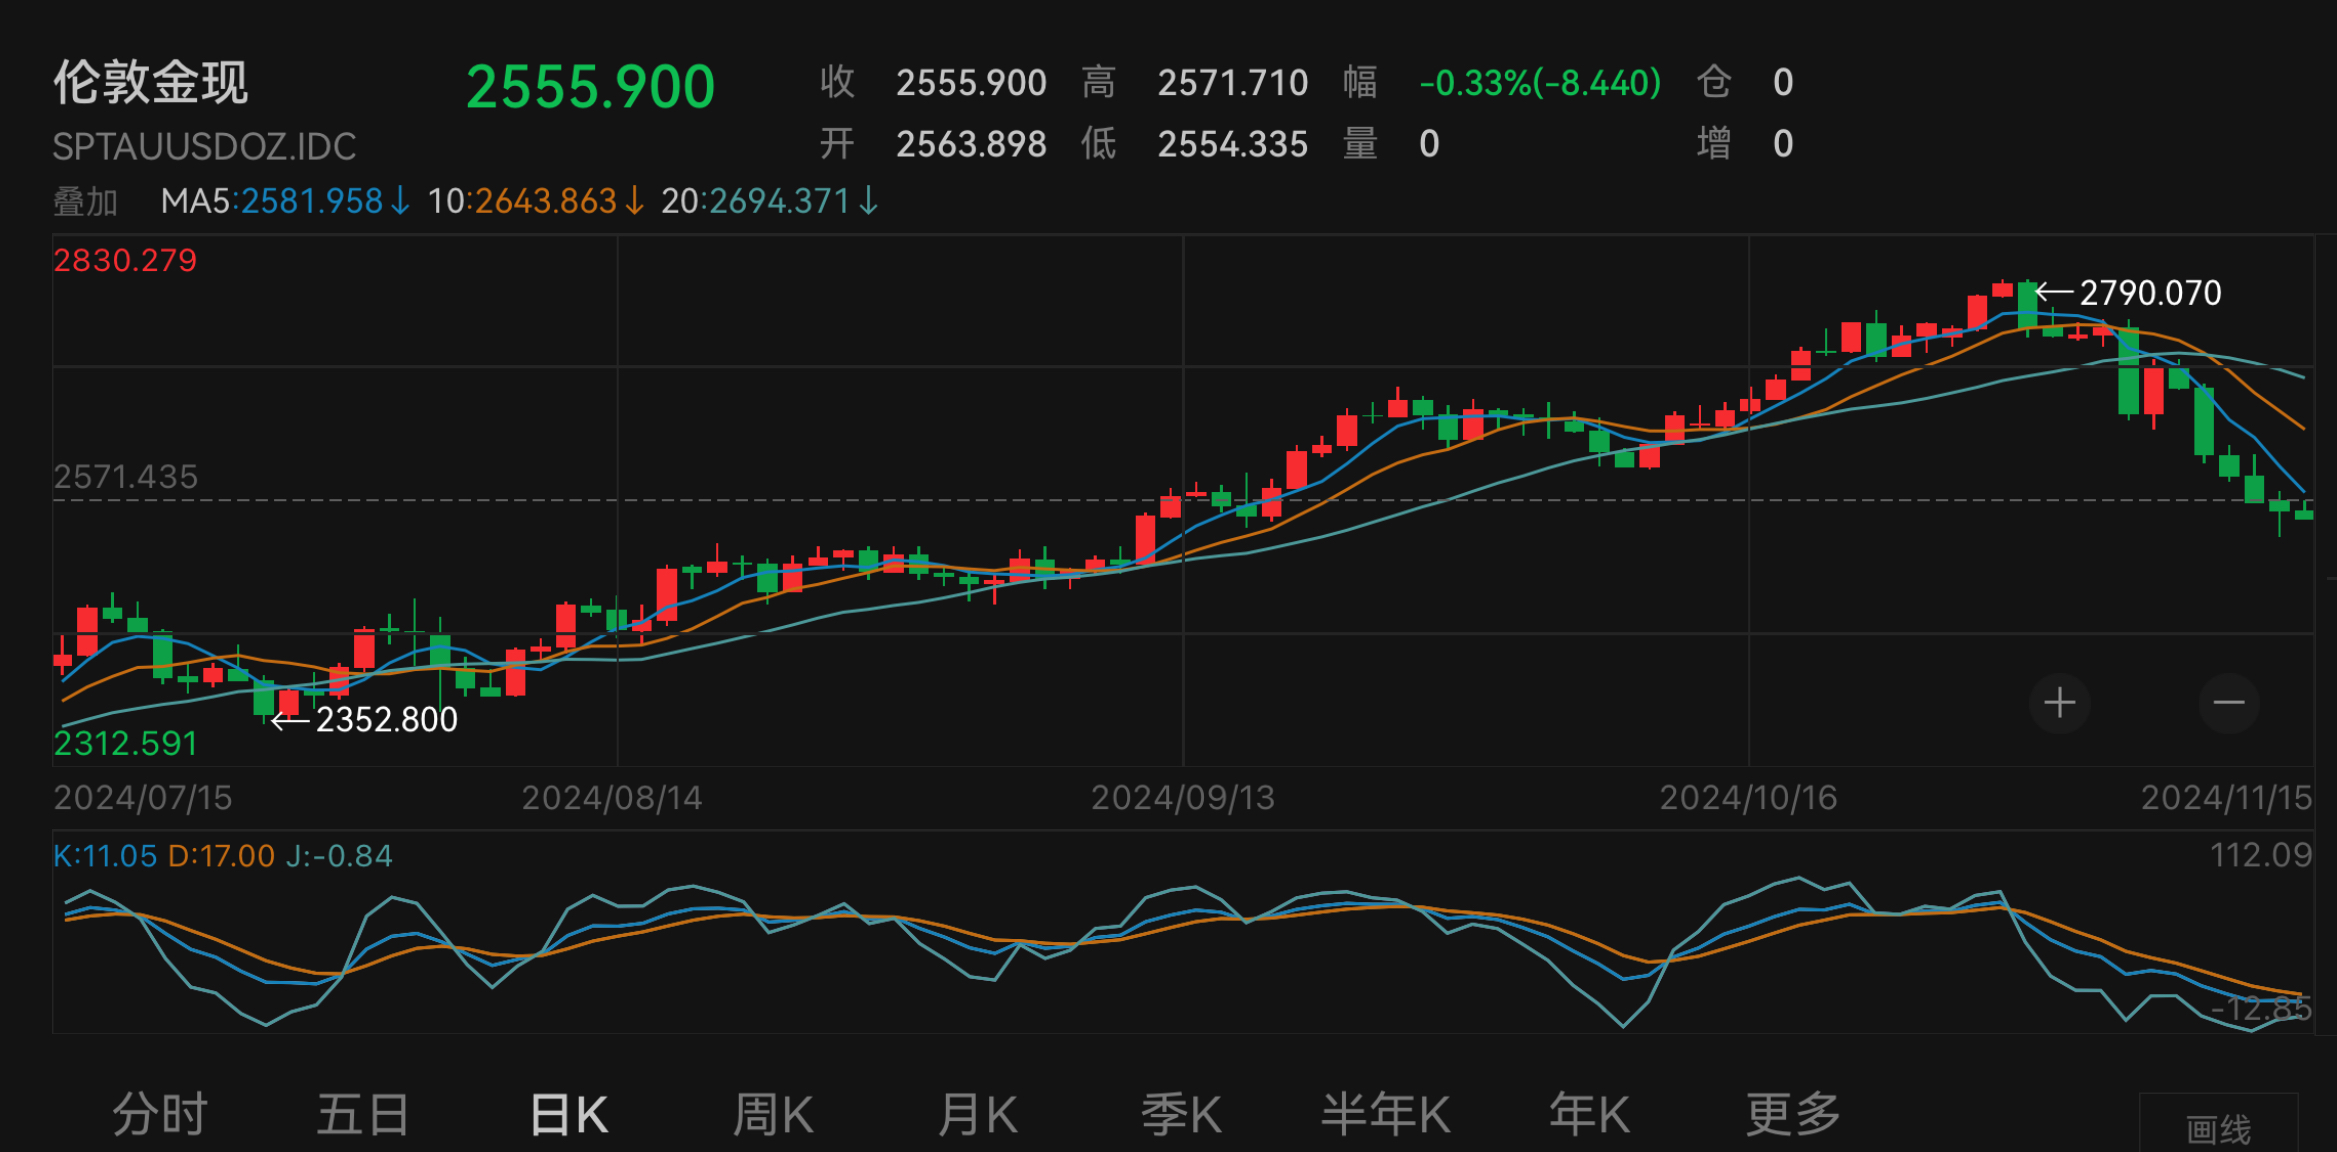Click the 2024/08/14 date axis label

tap(612, 798)
